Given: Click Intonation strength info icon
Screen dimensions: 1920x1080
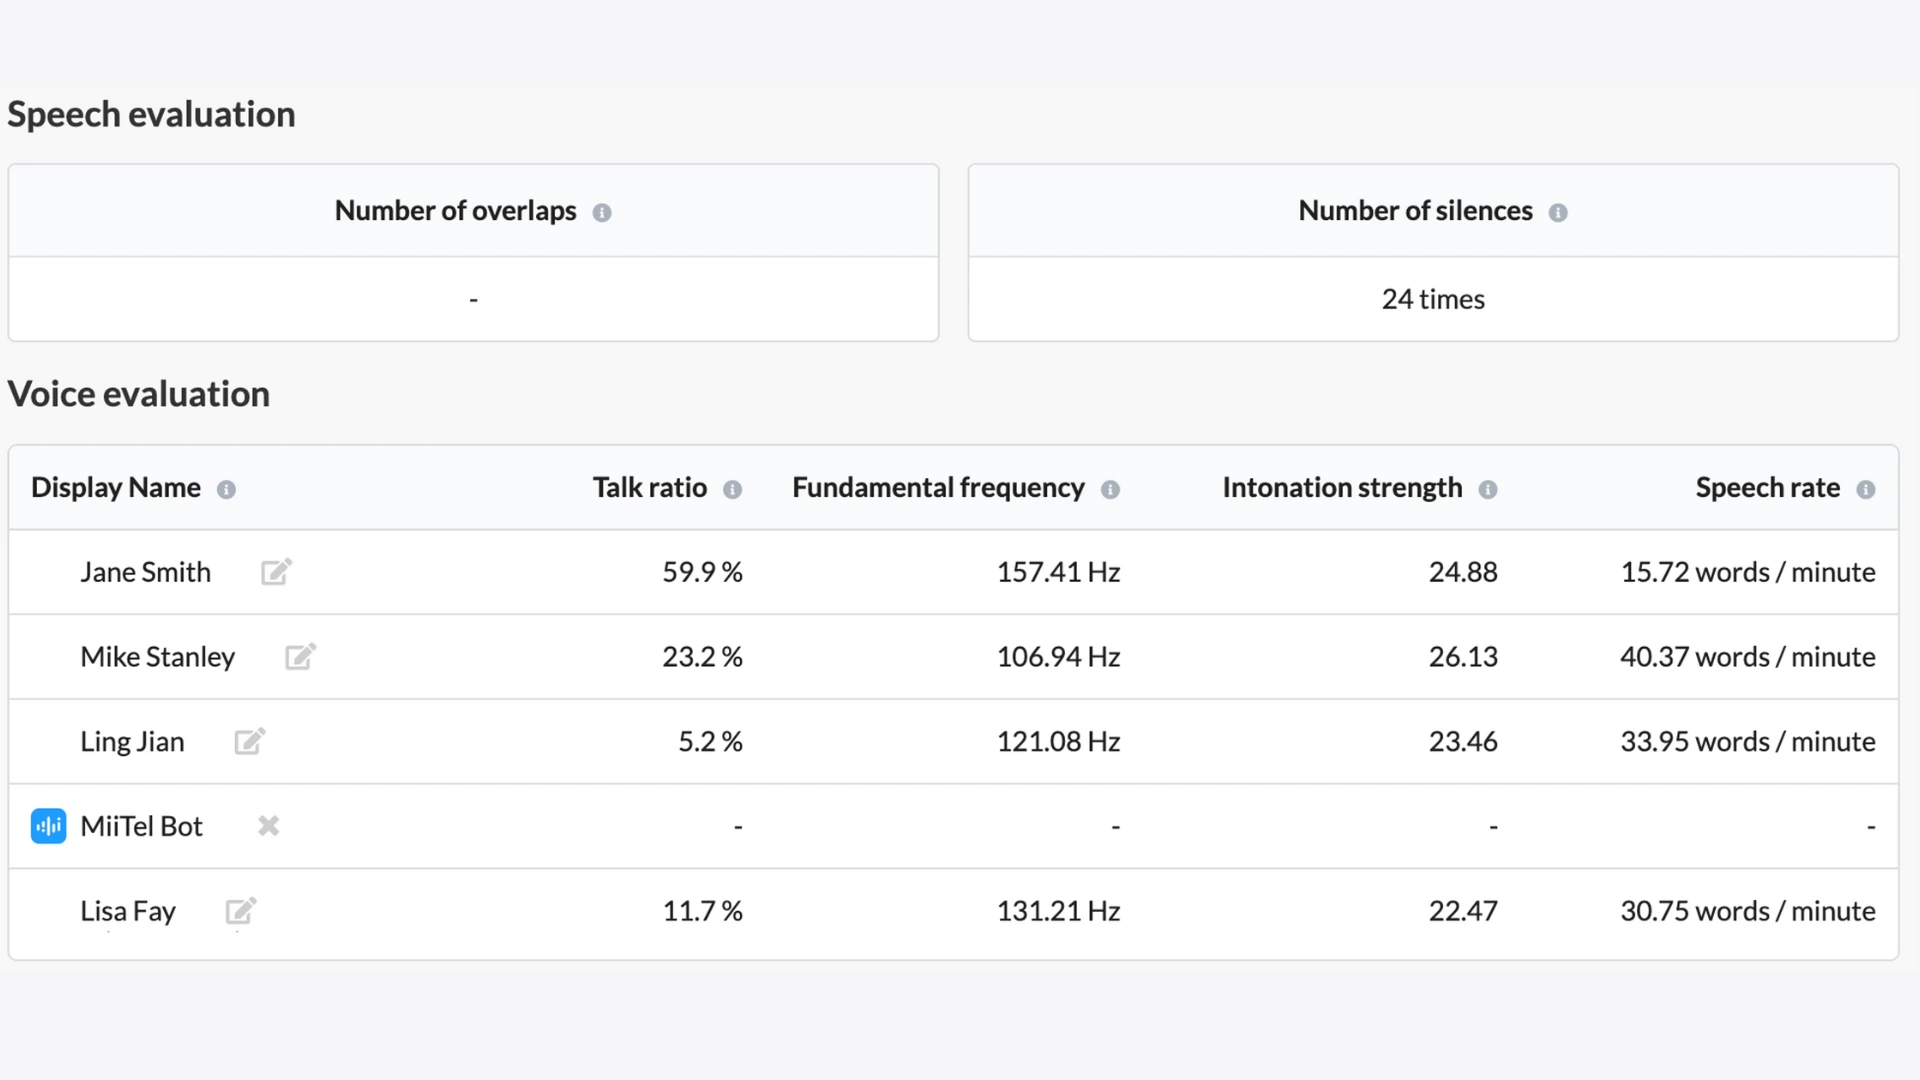Looking at the screenshot, I should coord(1488,490).
